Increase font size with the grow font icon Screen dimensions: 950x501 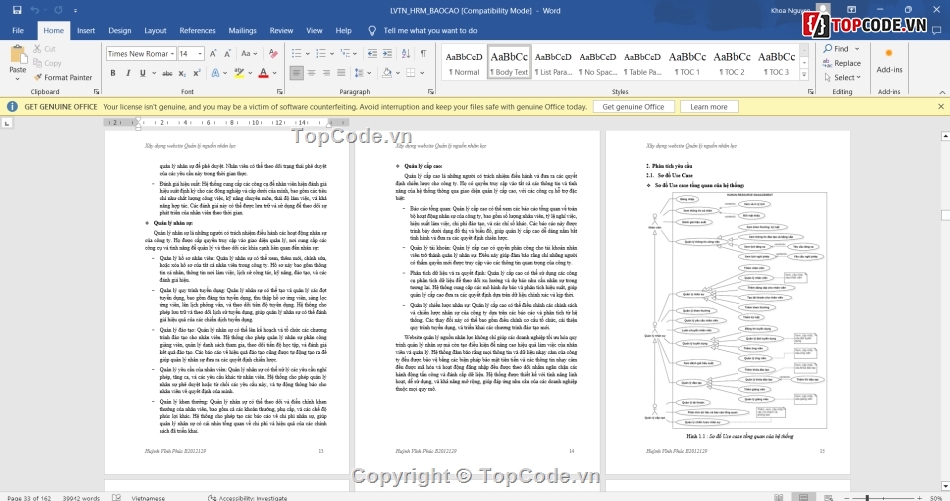(x=213, y=53)
